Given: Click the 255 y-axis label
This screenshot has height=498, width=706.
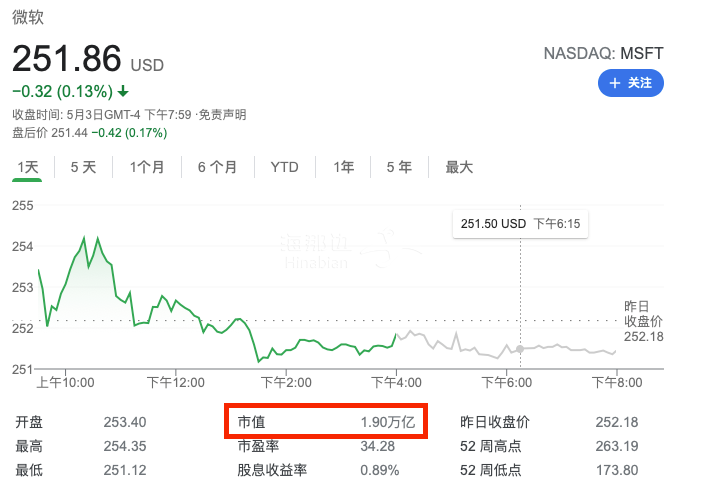Looking at the screenshot, I should tap(23, 206).
